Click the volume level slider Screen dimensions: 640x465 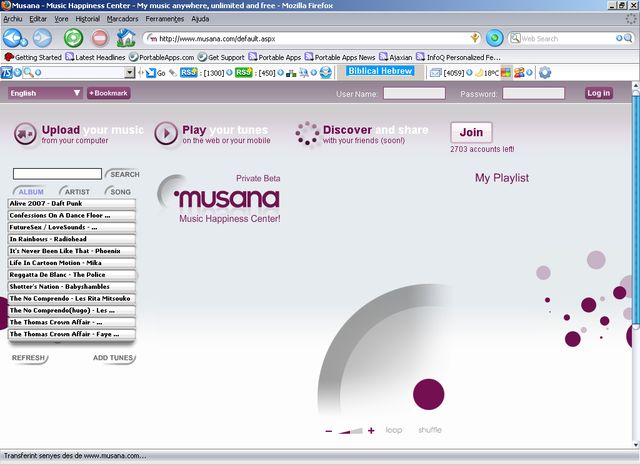pos(351,431)
